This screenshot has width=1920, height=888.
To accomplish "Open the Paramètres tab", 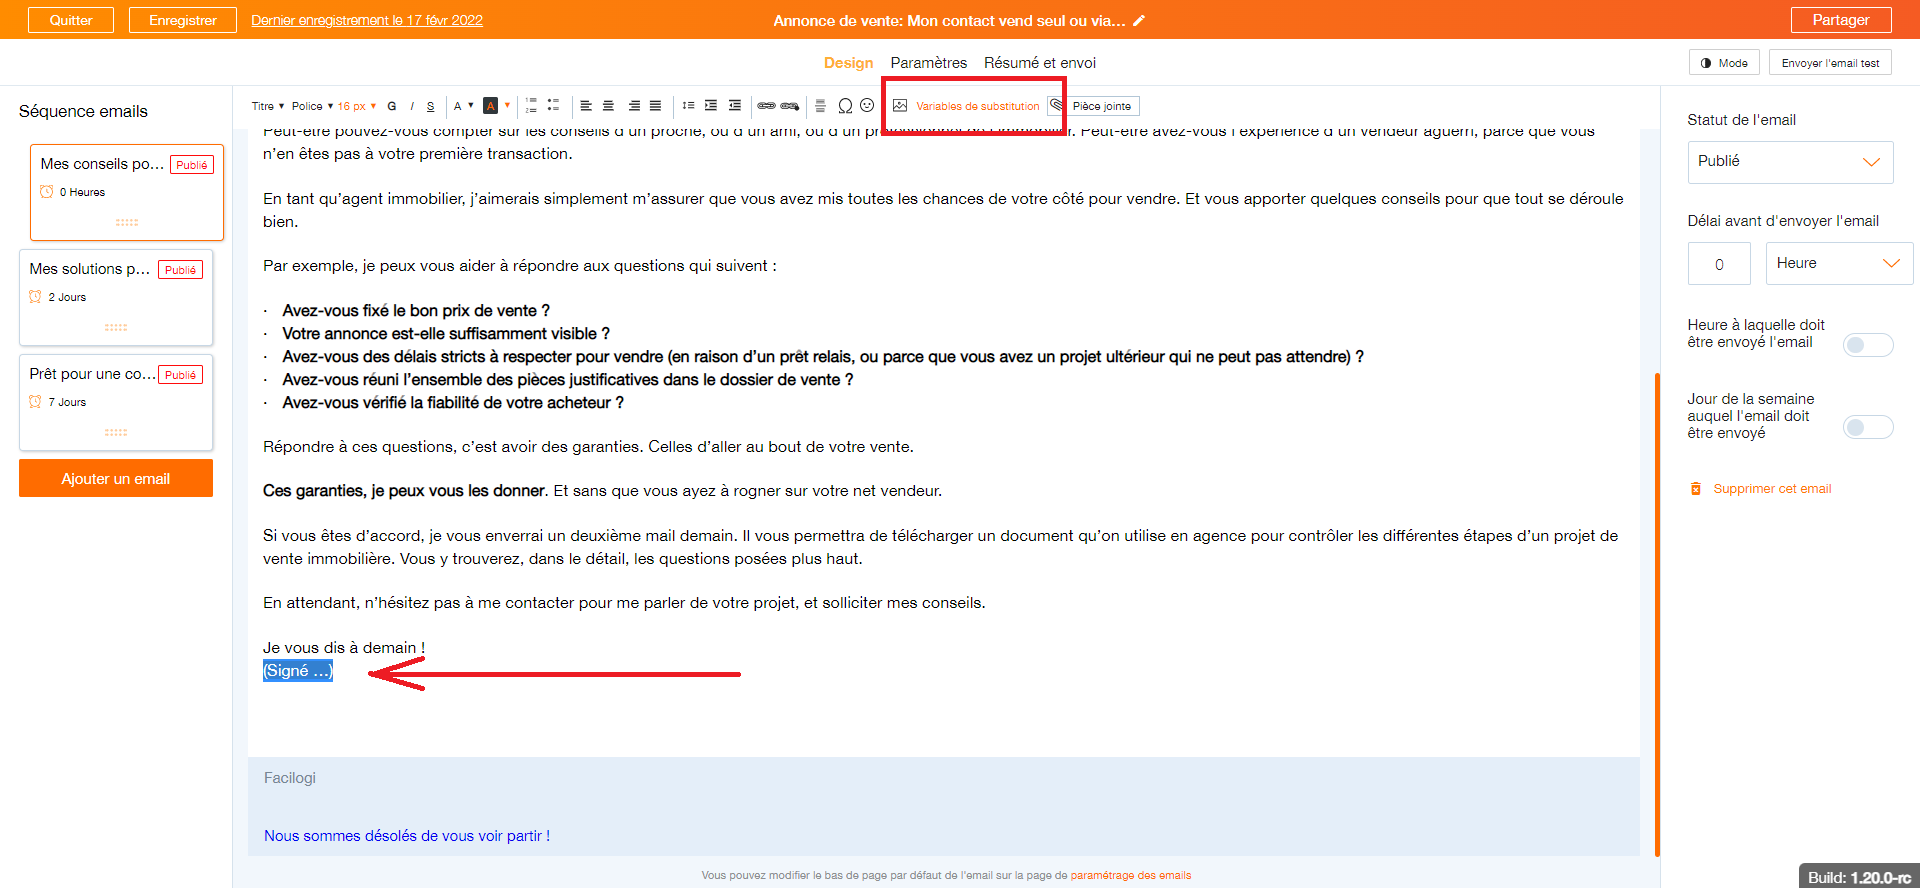I will (x=929, y=63).
